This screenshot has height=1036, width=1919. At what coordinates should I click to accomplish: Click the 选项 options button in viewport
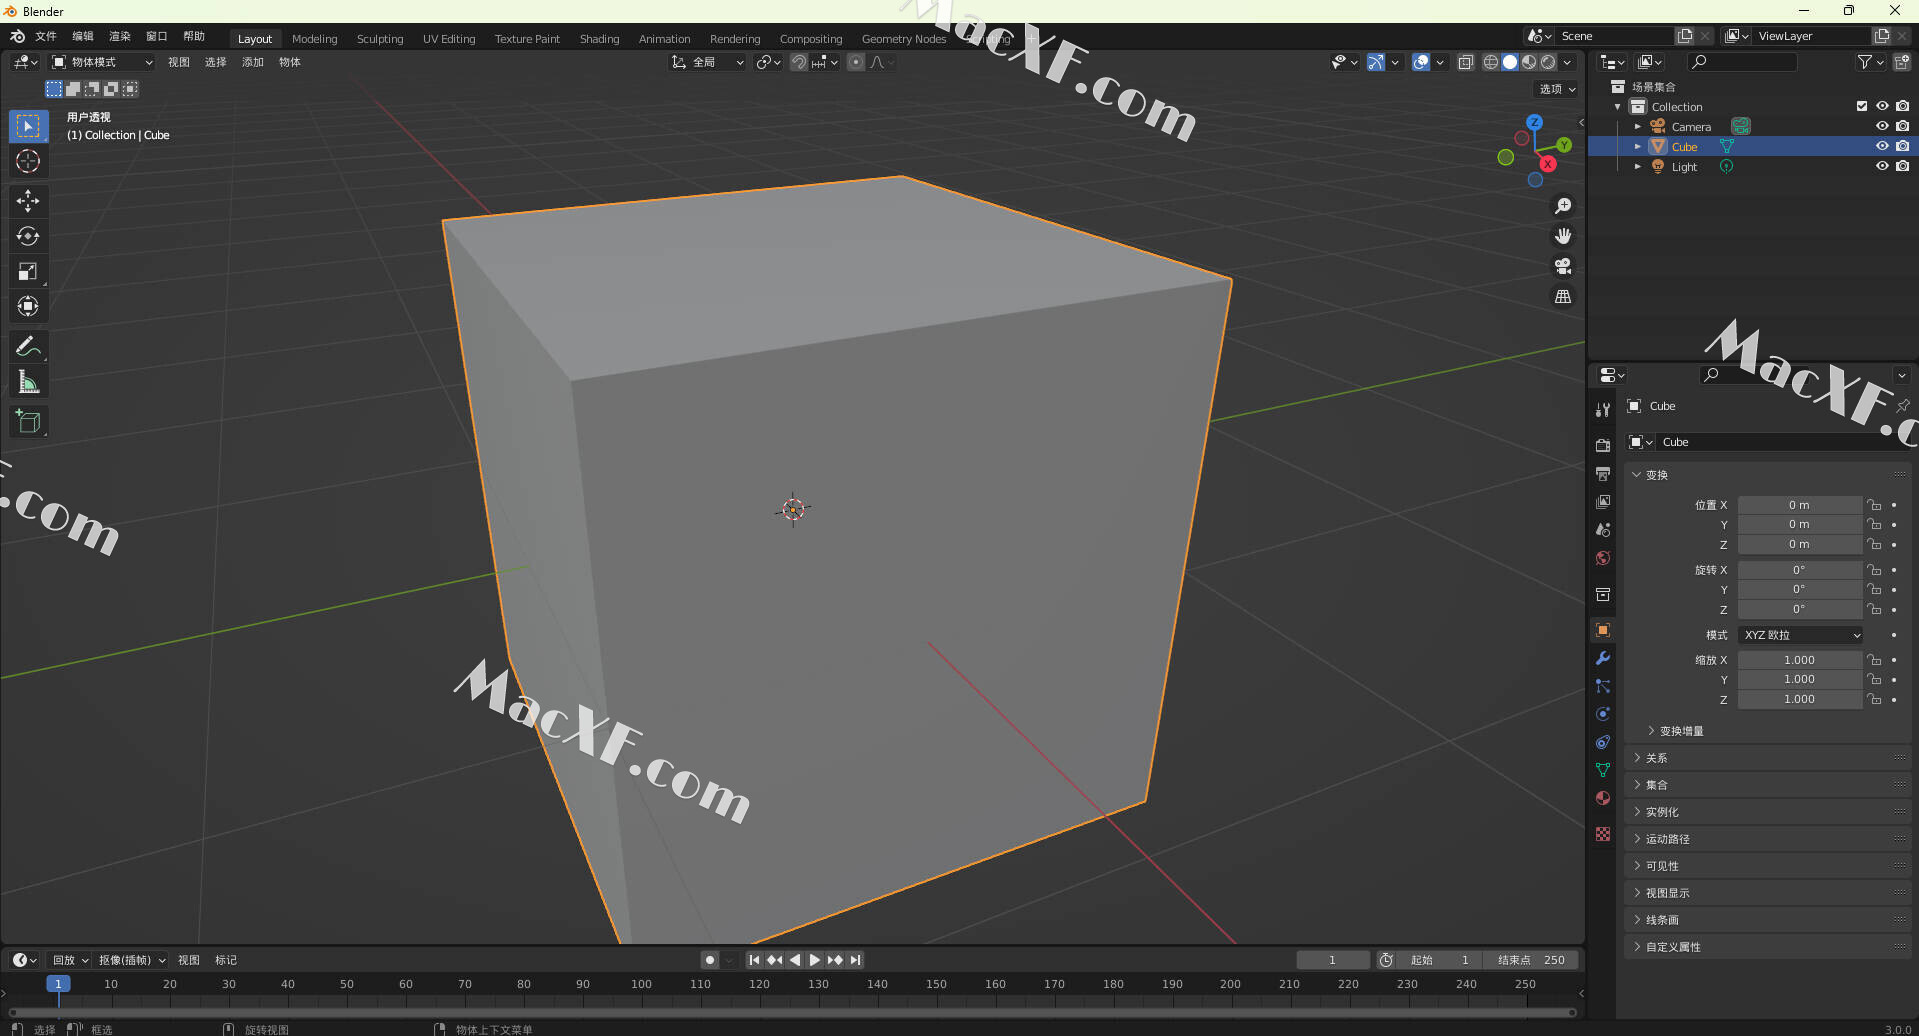1556,89
